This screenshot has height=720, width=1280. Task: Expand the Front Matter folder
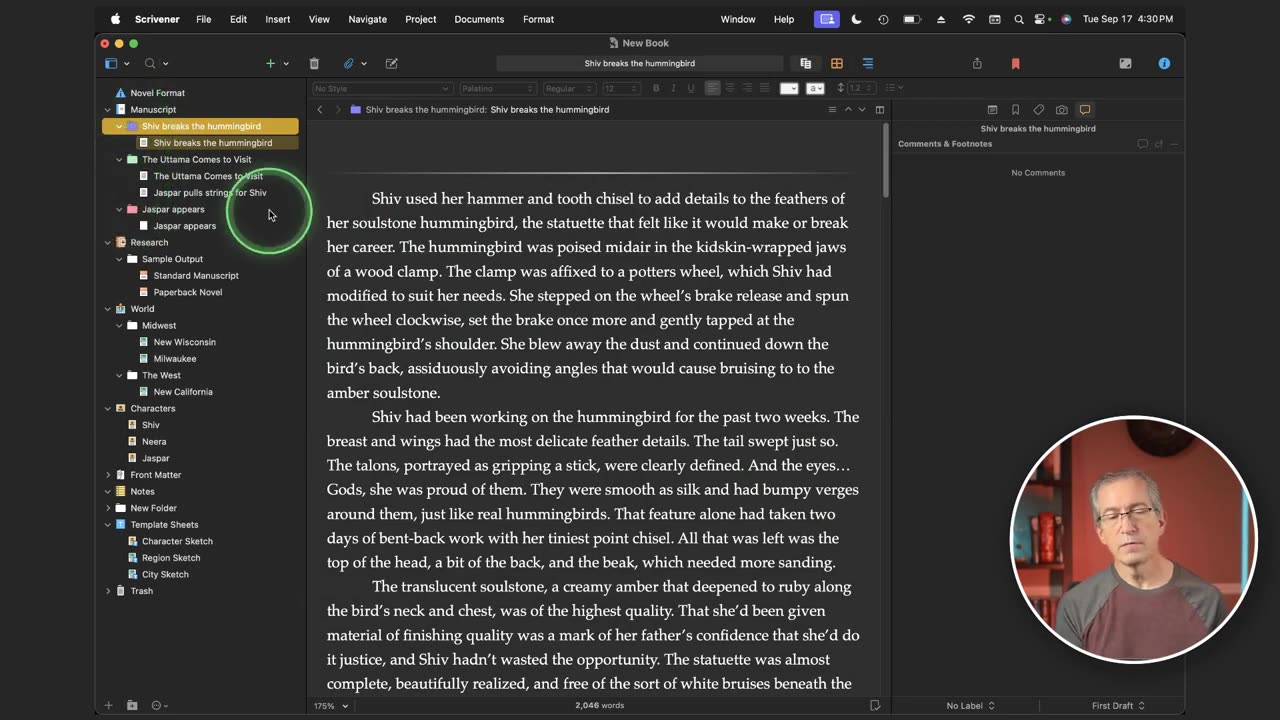coord(108,475)
